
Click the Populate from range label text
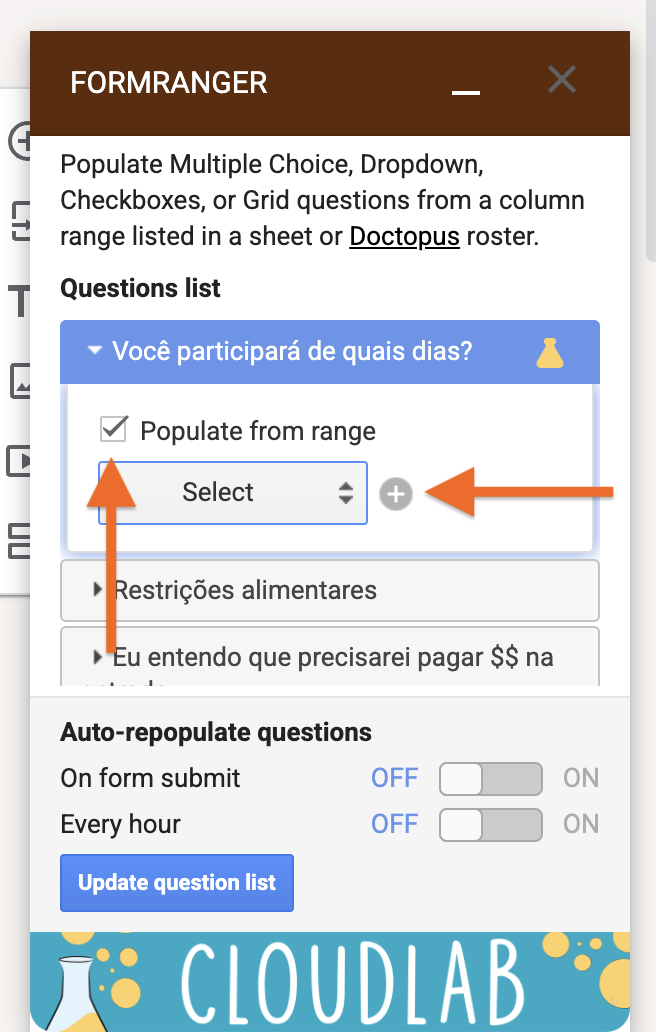point(258,431)
